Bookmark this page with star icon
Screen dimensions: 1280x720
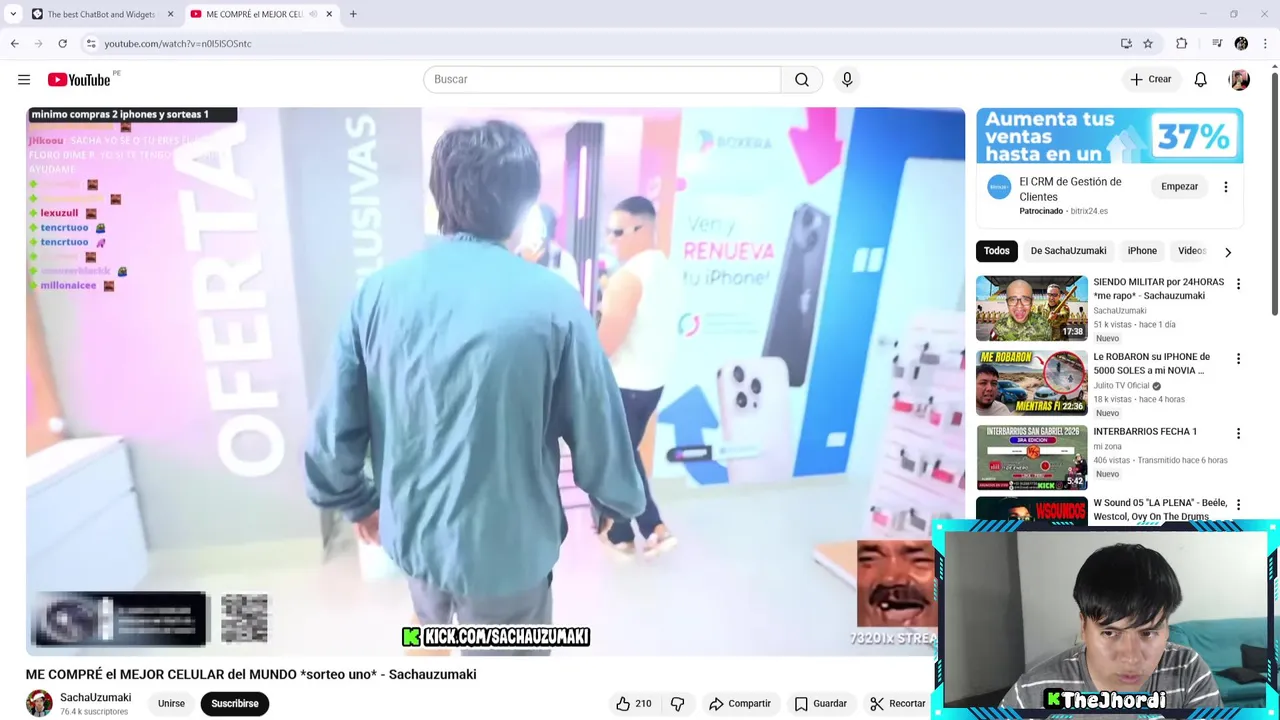click(1148, 43)
